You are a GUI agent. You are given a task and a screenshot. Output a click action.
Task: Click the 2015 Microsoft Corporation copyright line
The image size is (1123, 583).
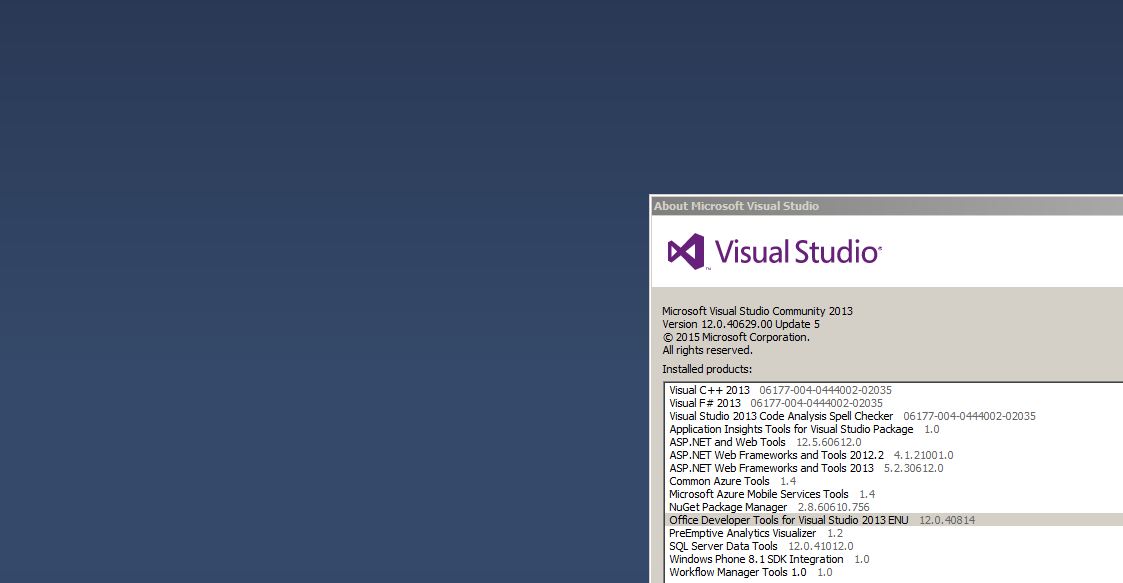(x=736, y=337)
